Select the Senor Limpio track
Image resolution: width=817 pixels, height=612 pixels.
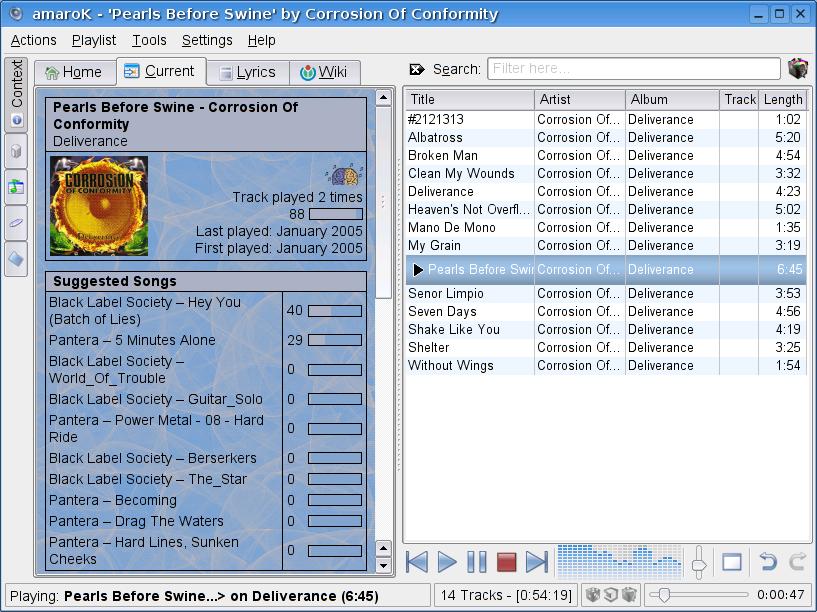pos(606,293)
